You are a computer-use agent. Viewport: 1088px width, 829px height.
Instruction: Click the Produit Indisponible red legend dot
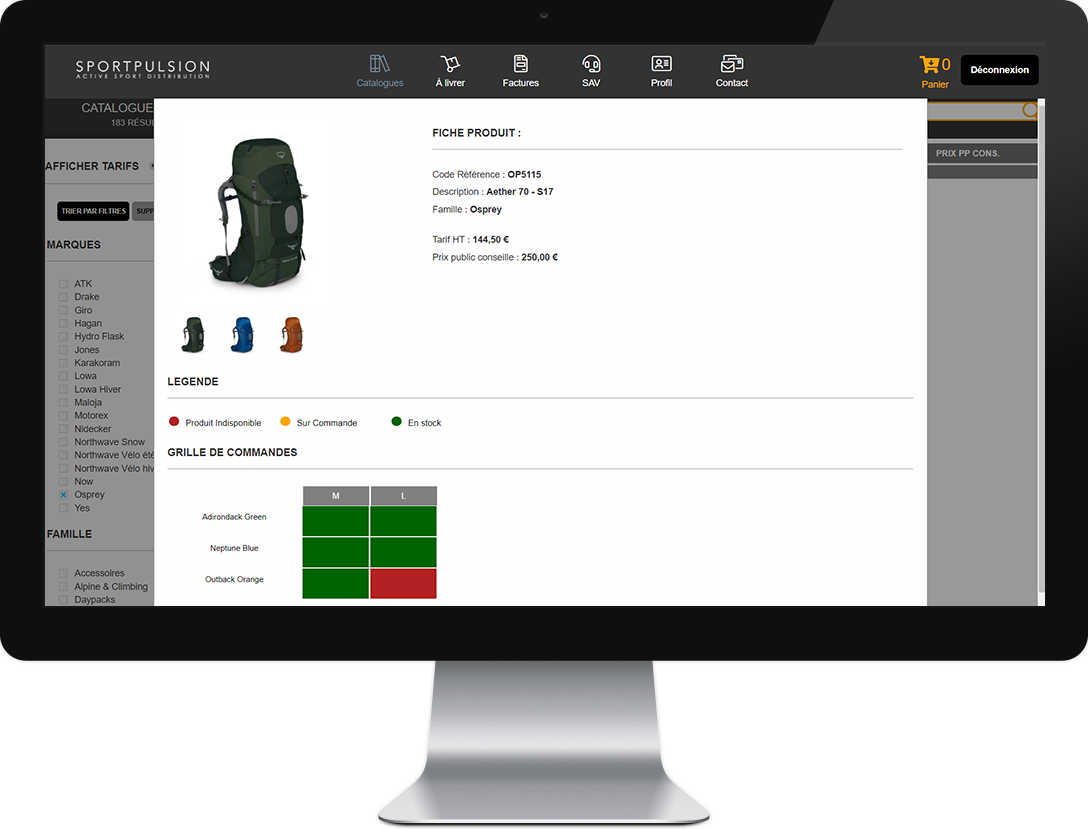click(174, 421)
